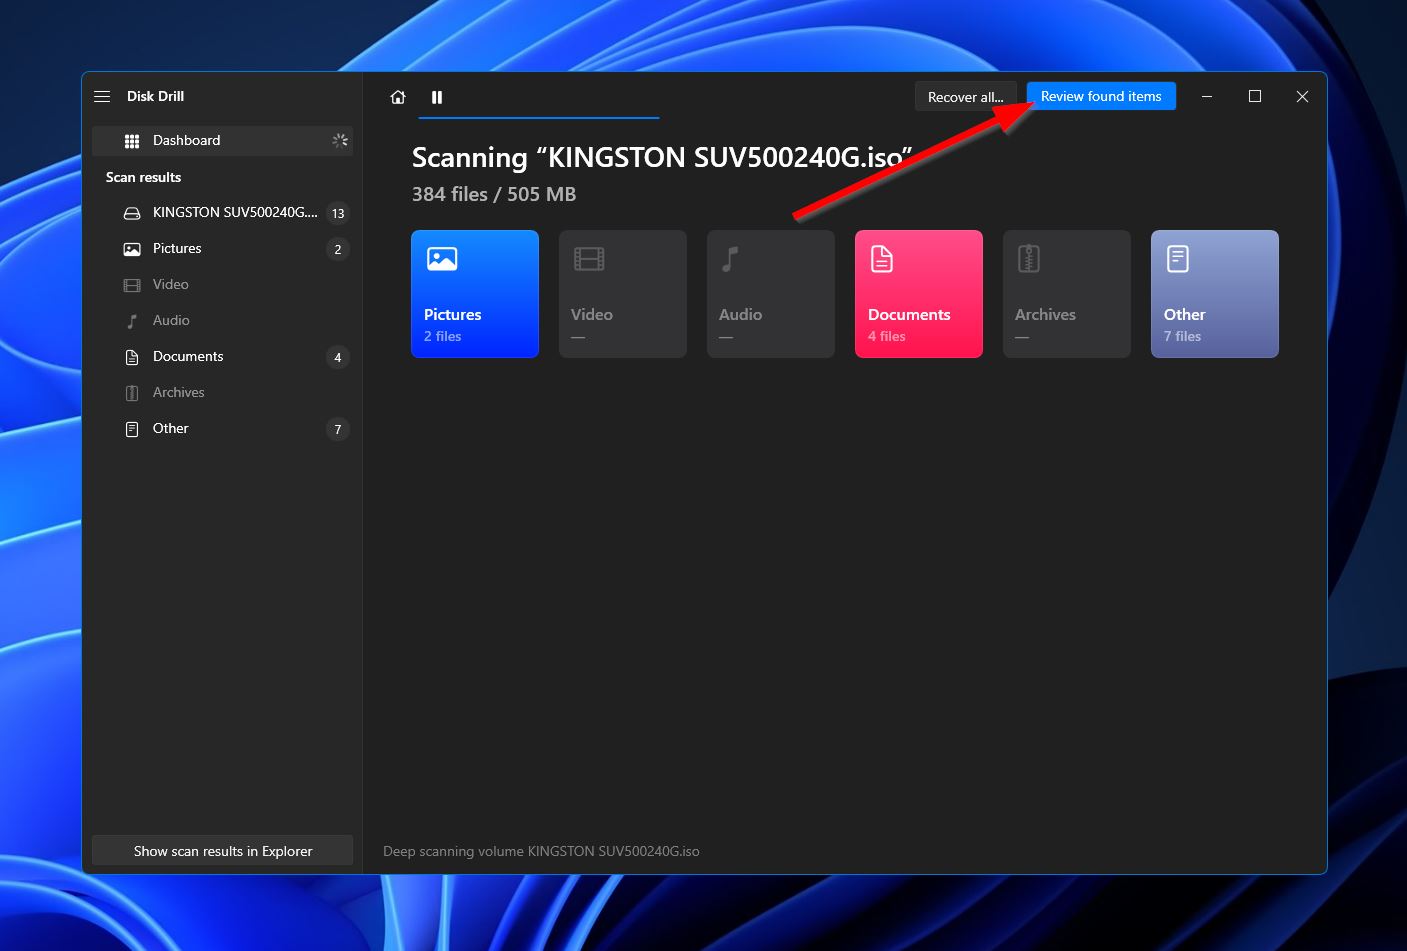This screenshot has height=951, width=1407.
Task: Click the scanning spinner beside Dashboard
Action: (x=340, y=141)
